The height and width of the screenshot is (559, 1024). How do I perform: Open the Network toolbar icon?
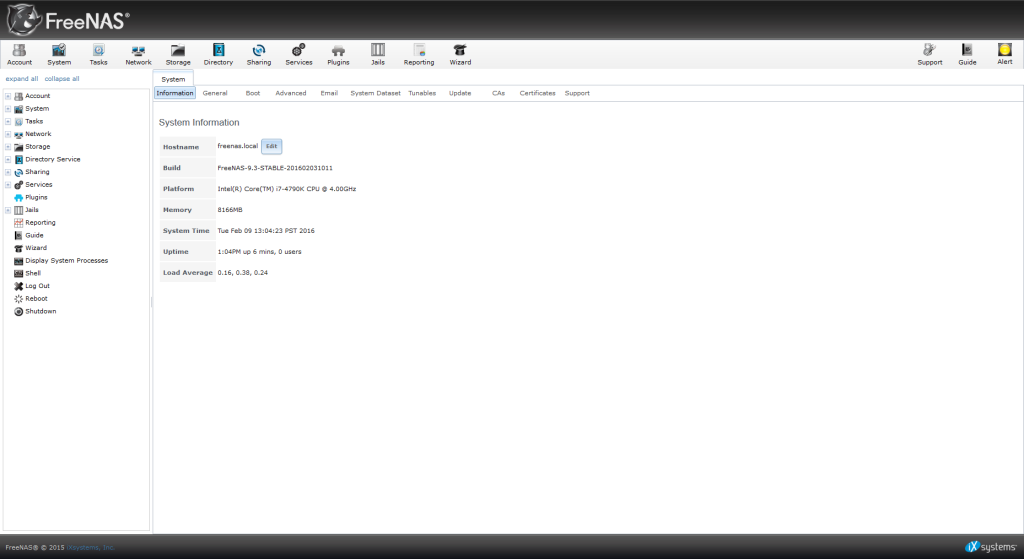[x=138, y=54]
